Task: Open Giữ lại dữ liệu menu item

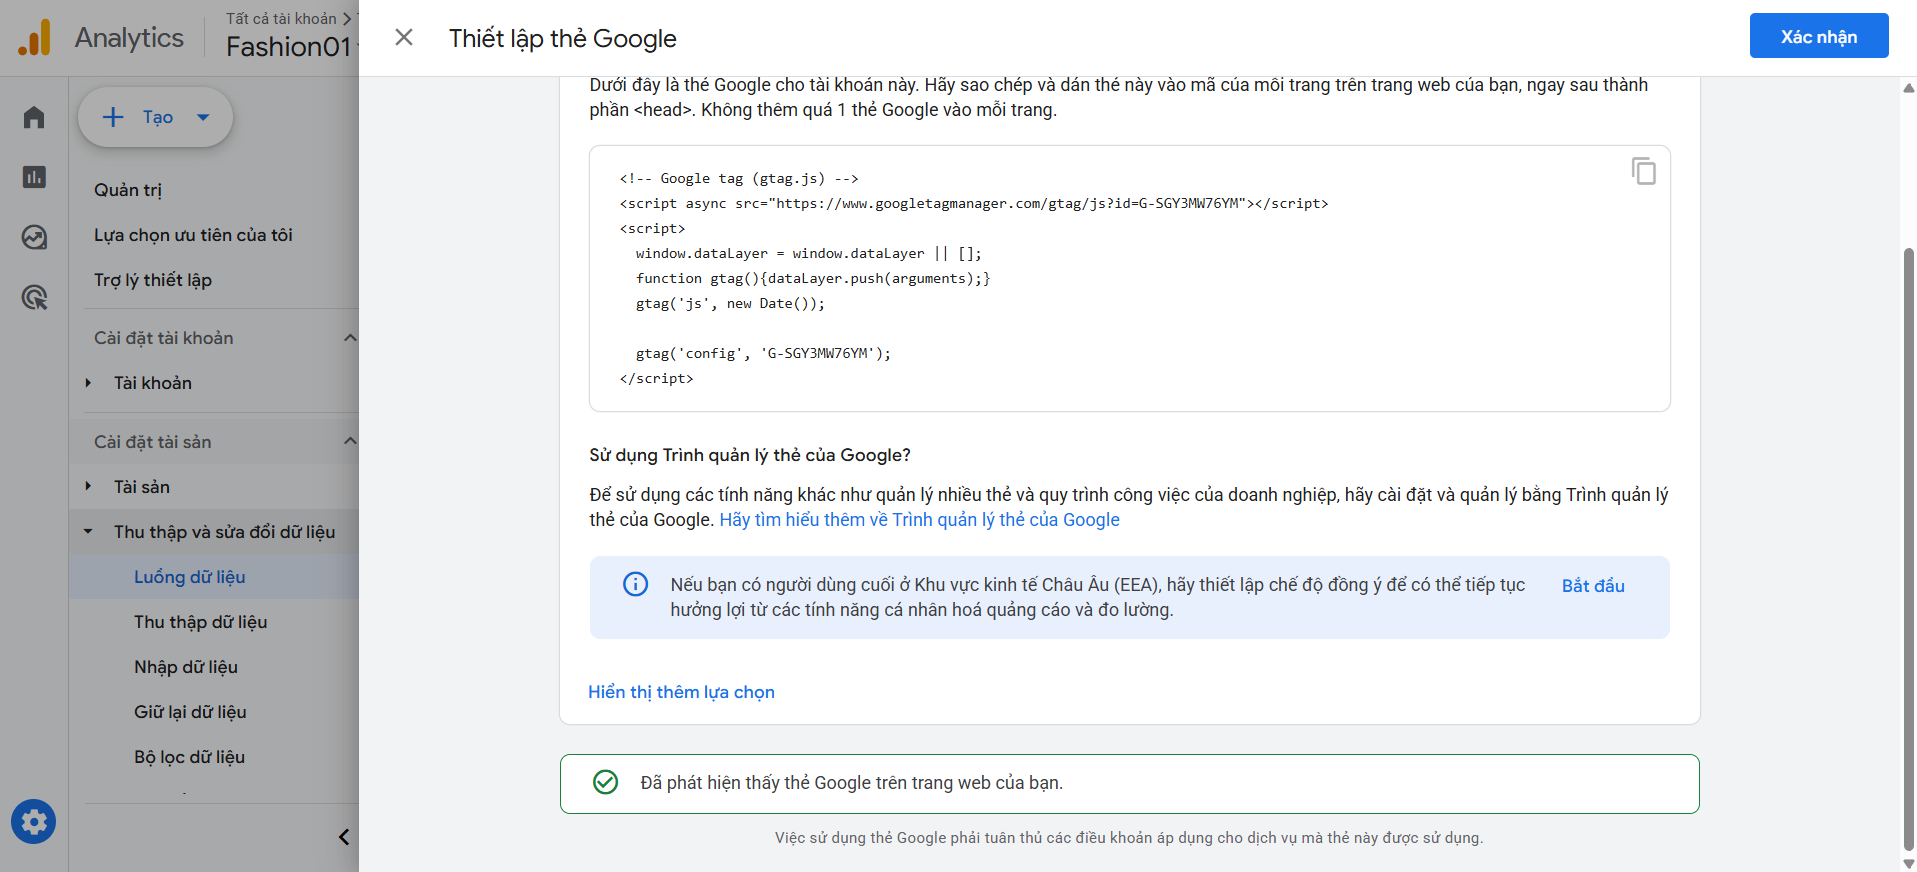Action: [190, 712]
